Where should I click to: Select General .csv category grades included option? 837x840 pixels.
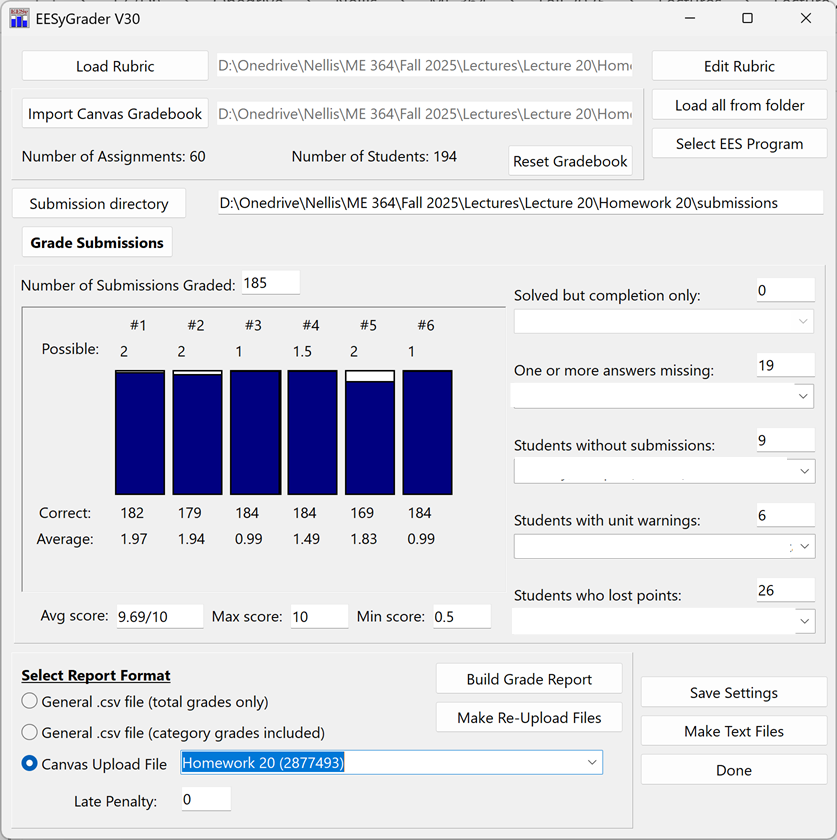(x=30, y=733)
